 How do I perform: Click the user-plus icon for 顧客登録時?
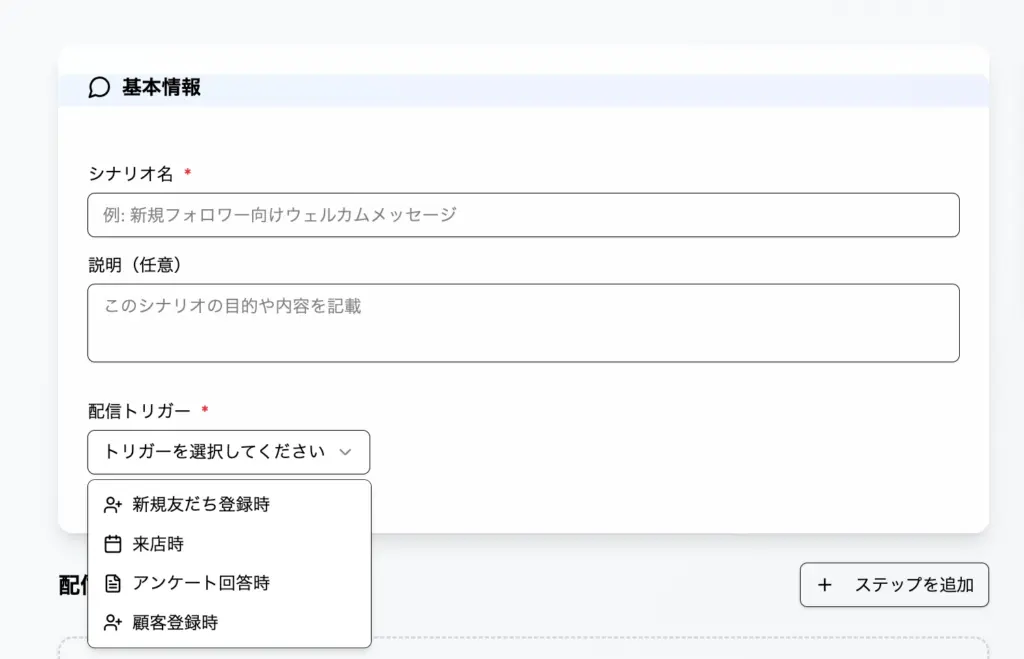point(113,622)
